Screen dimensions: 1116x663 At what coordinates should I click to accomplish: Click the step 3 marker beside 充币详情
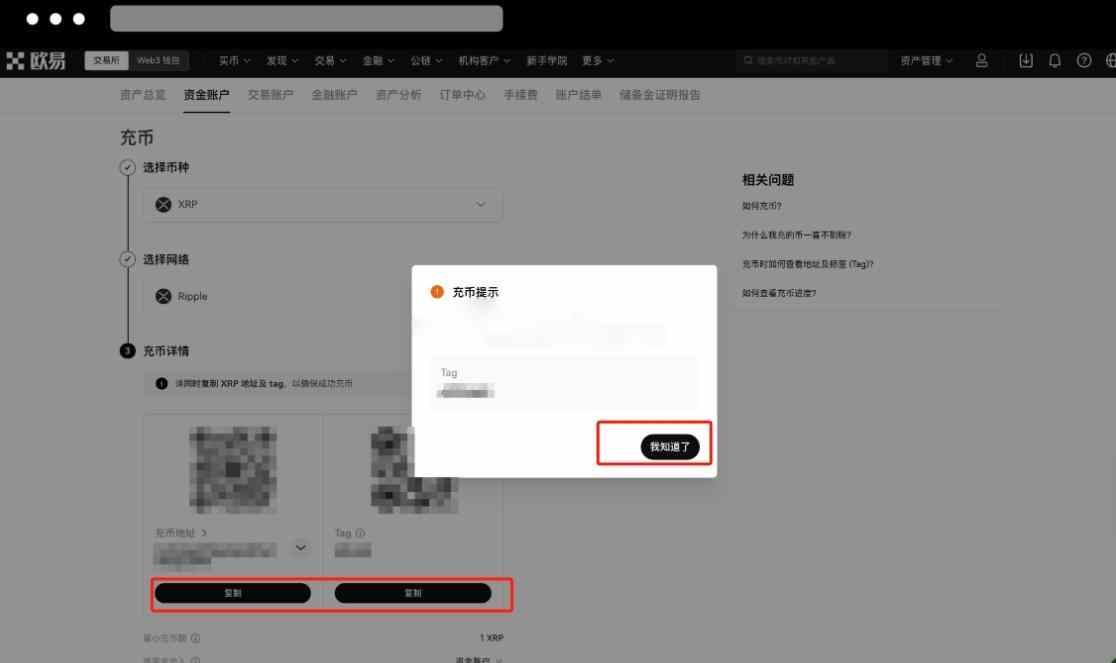coord(127,351)
